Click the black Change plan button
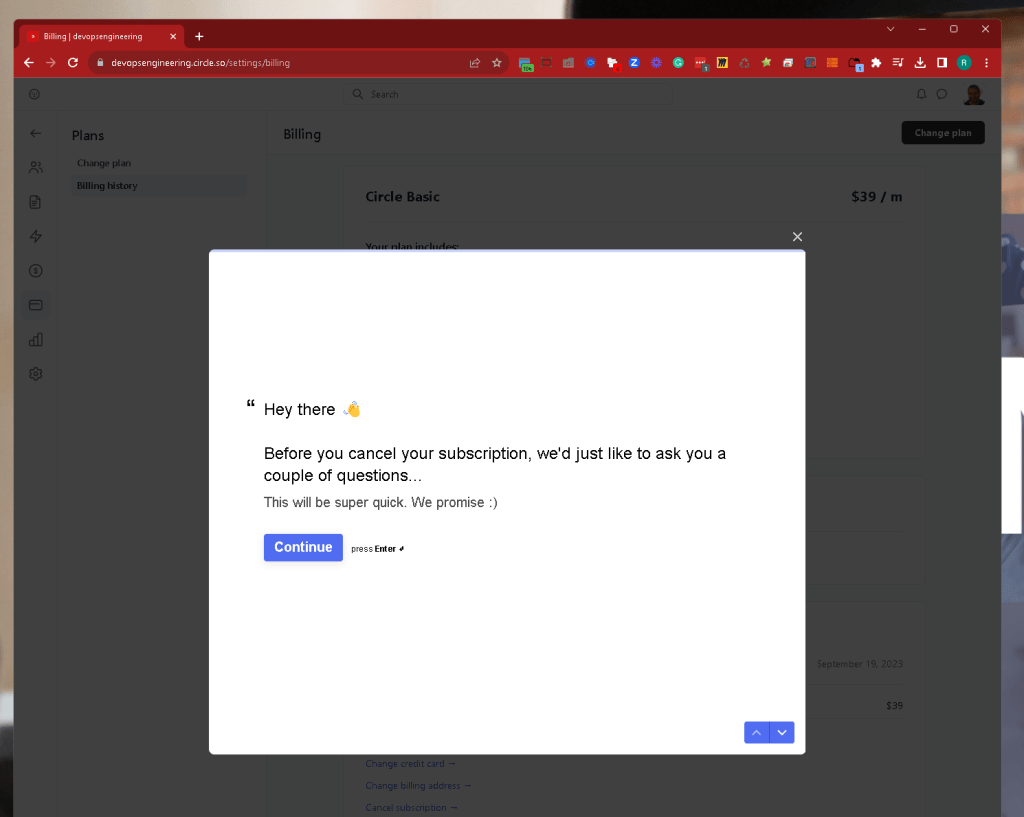Image resolution: width=1024 pixels, height=817 pixels. [x=943, y=133]
